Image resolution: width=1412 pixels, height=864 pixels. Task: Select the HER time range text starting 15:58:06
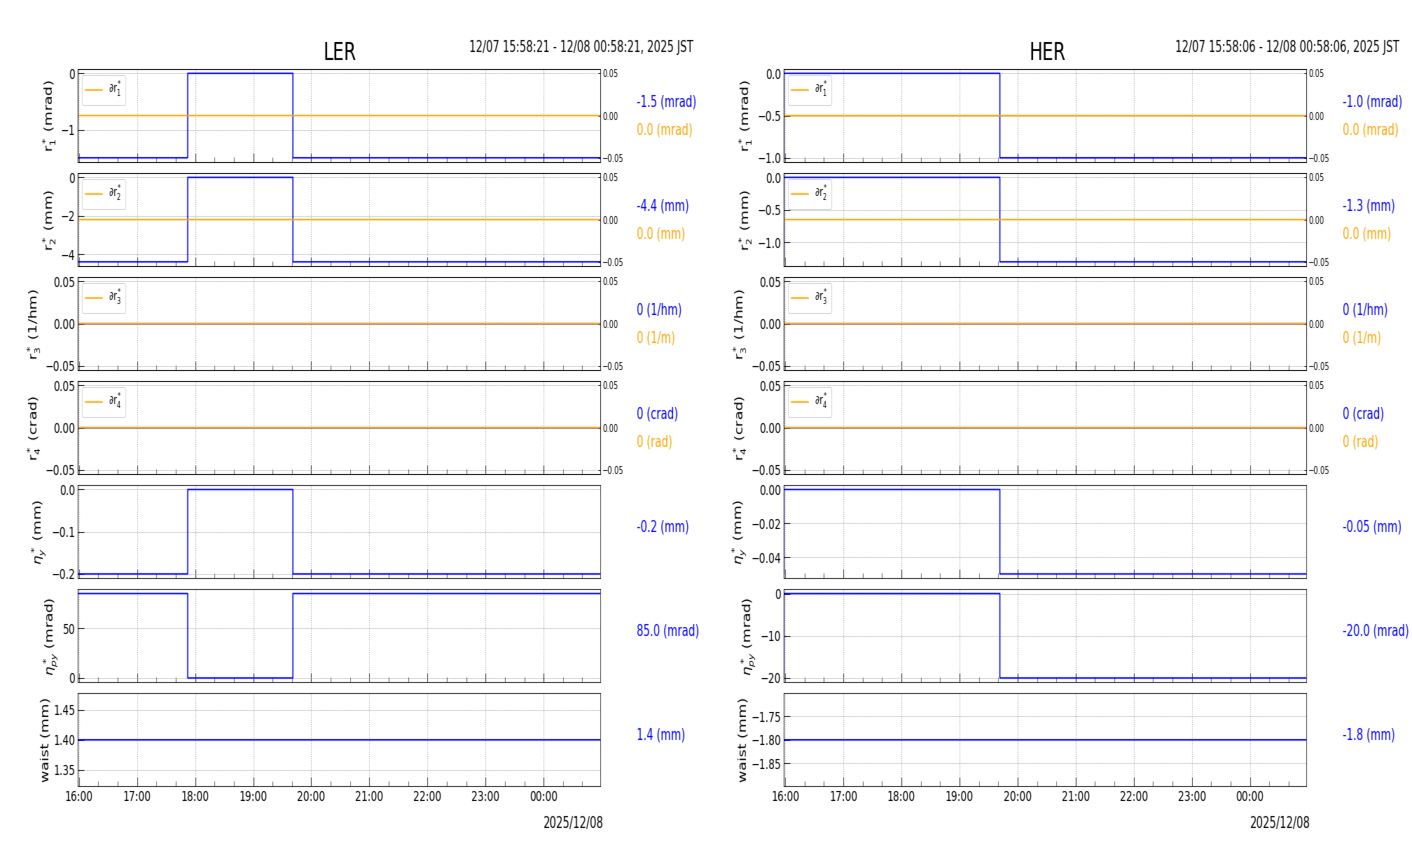tap(1287, 47)
